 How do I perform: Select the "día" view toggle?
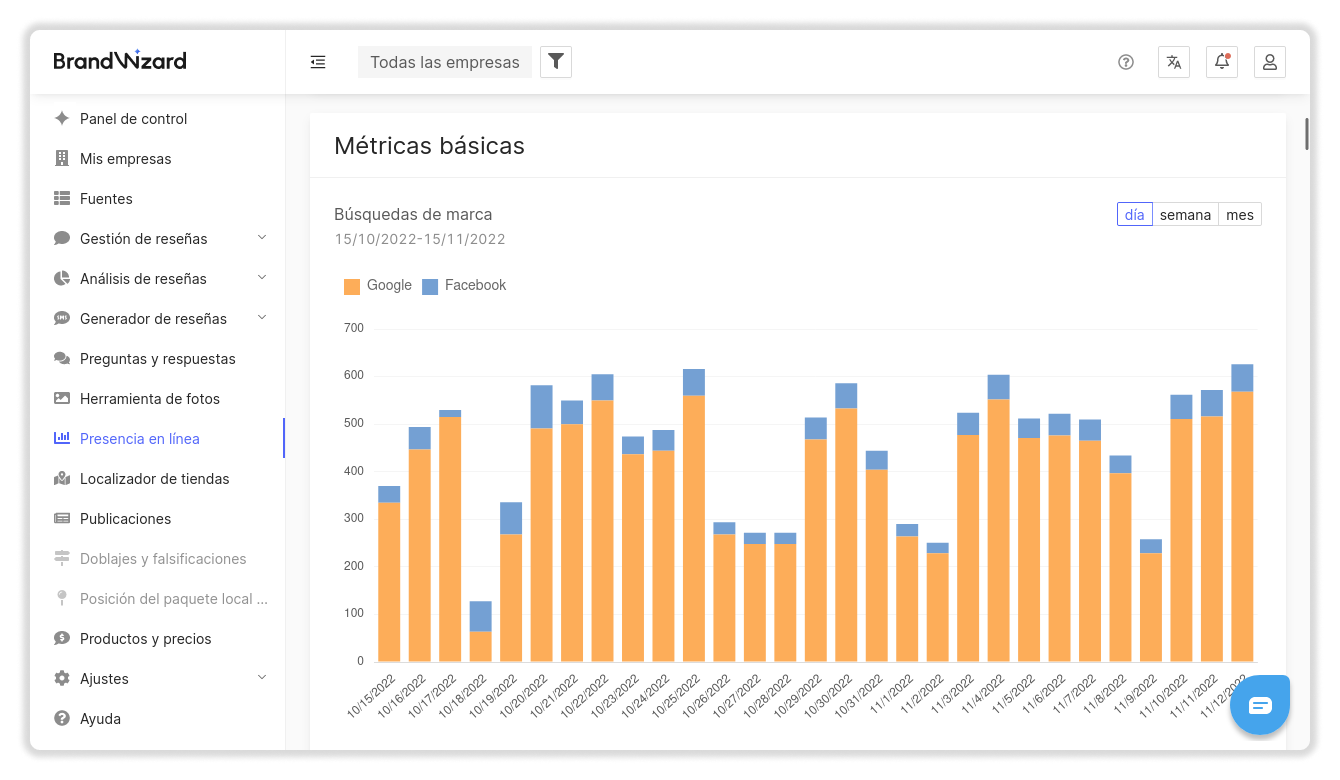click(x=1134, y=215)
